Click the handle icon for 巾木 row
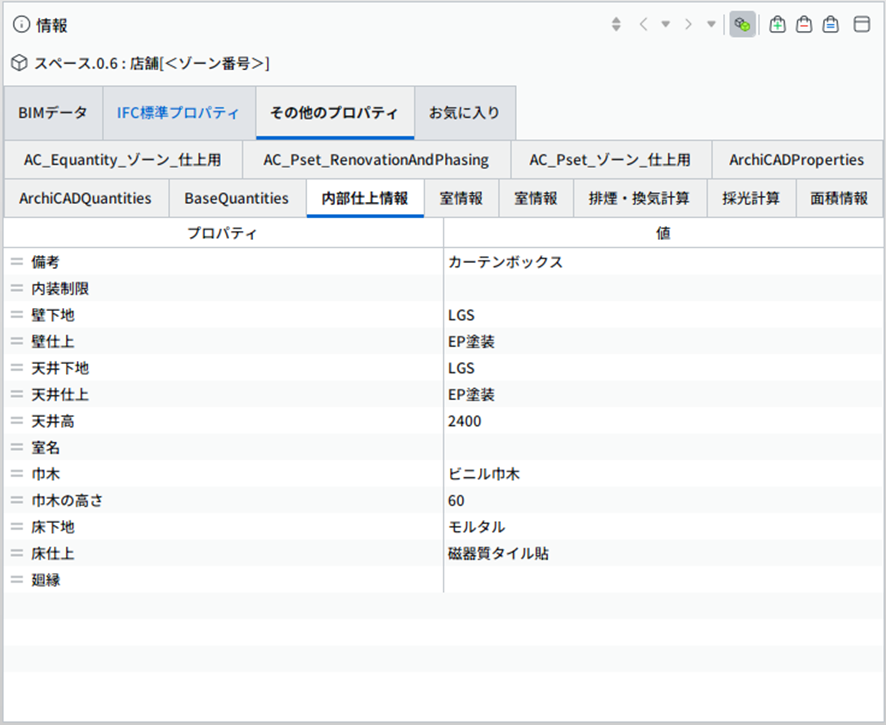The width and height of the screenshot is (886, 725). click(x=17, y=474)
